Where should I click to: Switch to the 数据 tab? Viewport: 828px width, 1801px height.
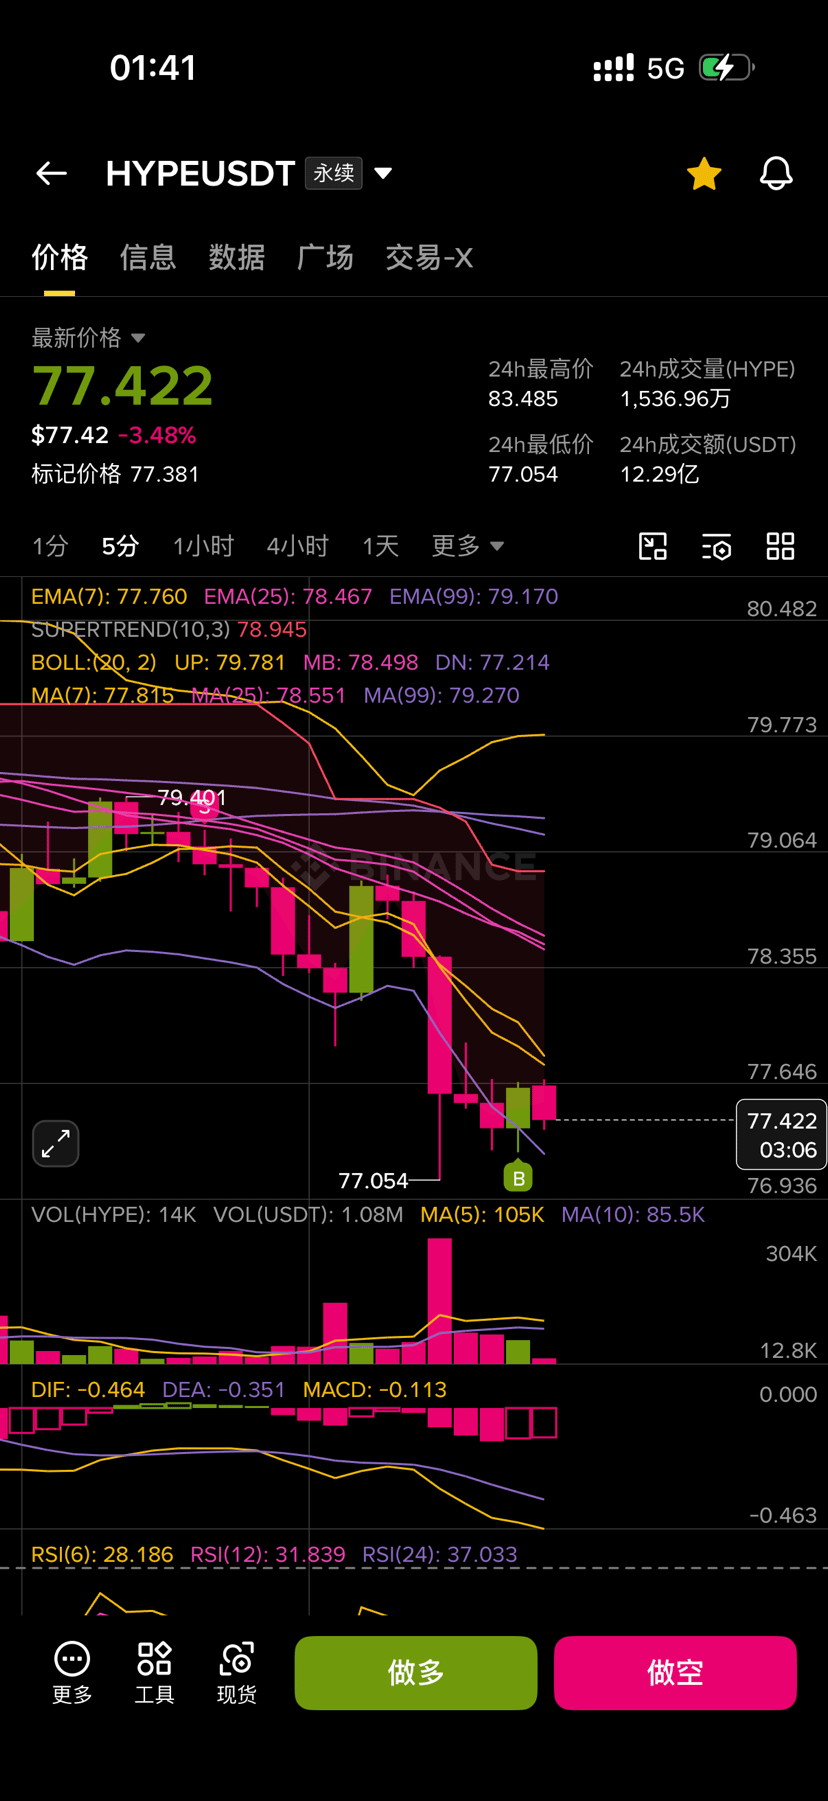click(x=236, y=257)
